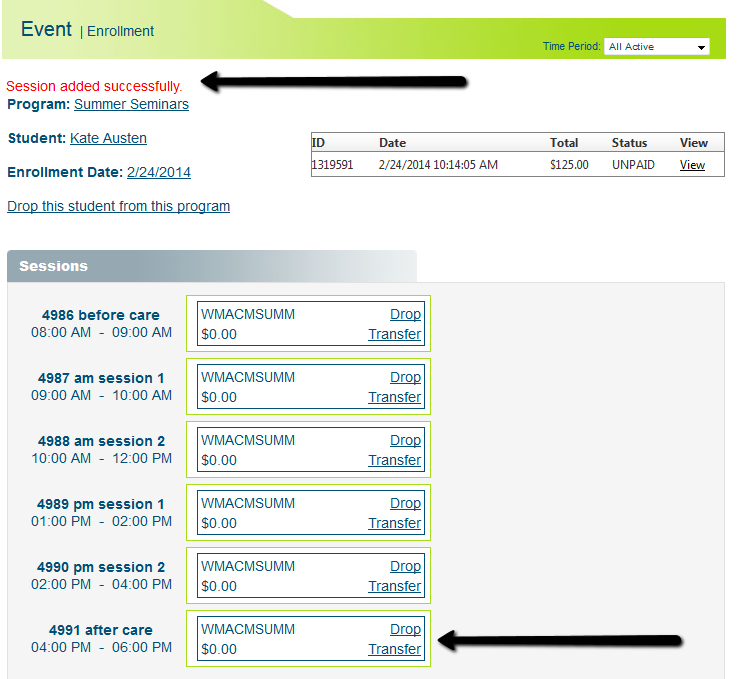Drop the 4991 after care session
The image size is (741, 679).
[405, 629]
